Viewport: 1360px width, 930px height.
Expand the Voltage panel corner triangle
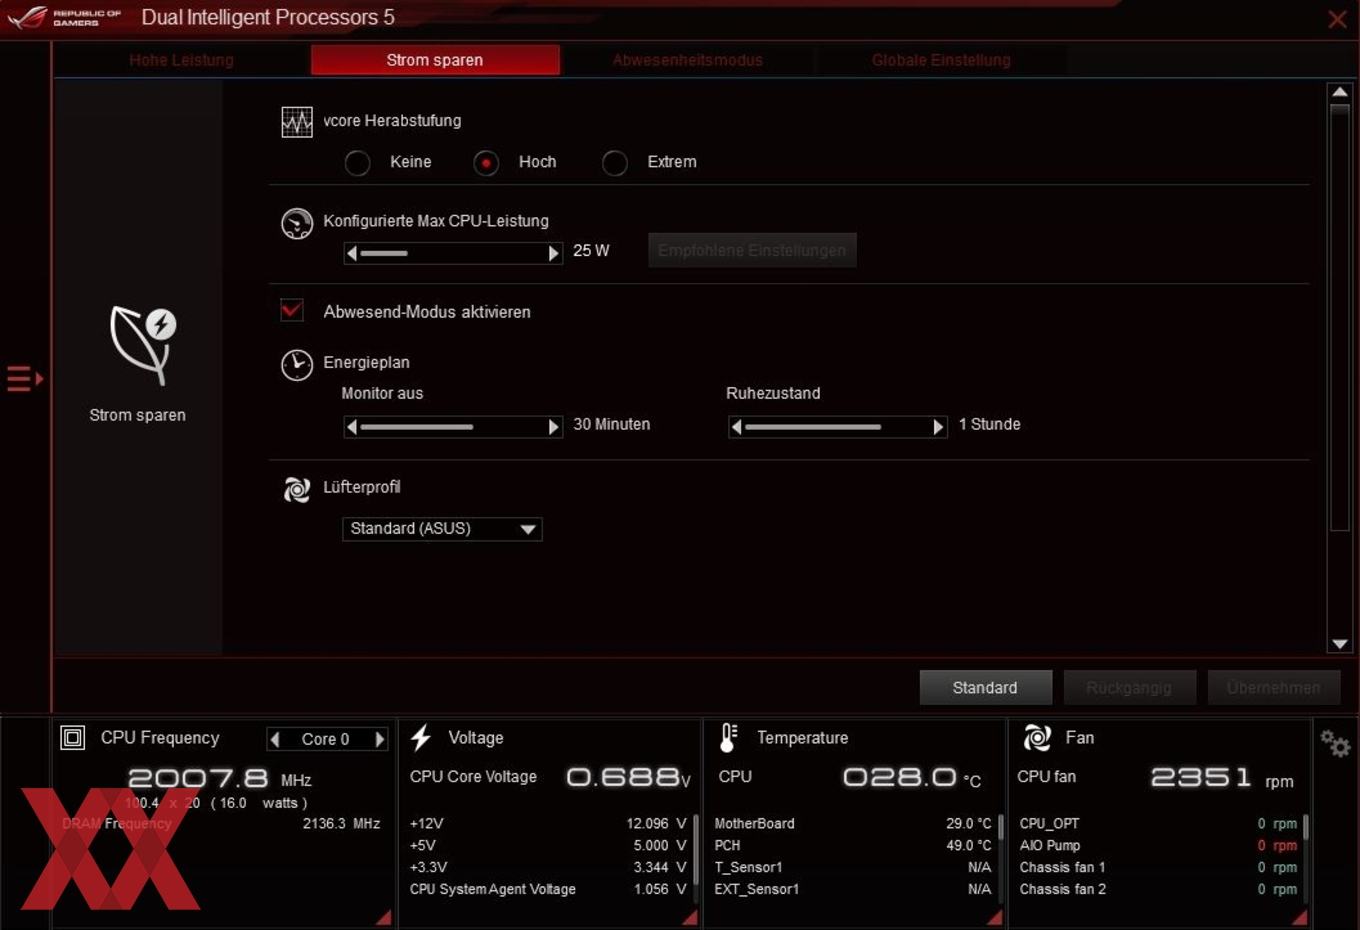690,917
